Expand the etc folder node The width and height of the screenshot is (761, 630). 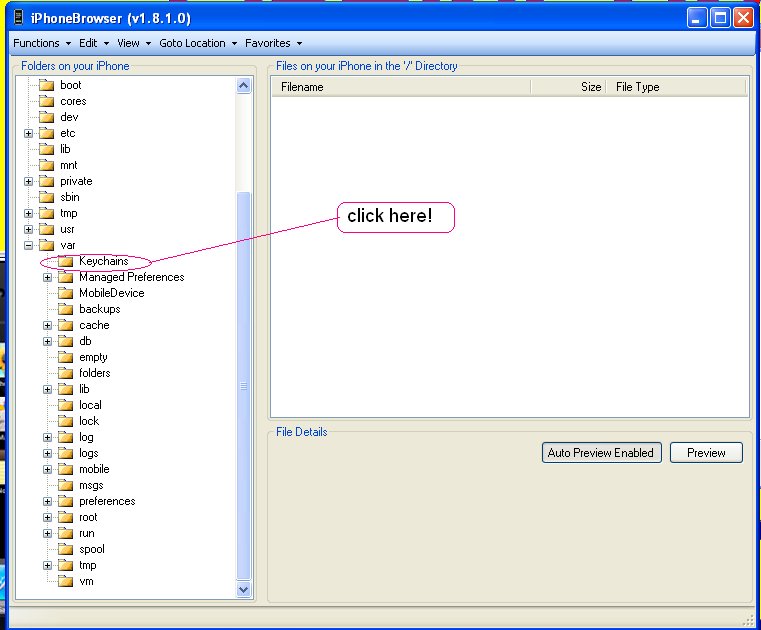(x=29, y=133)
